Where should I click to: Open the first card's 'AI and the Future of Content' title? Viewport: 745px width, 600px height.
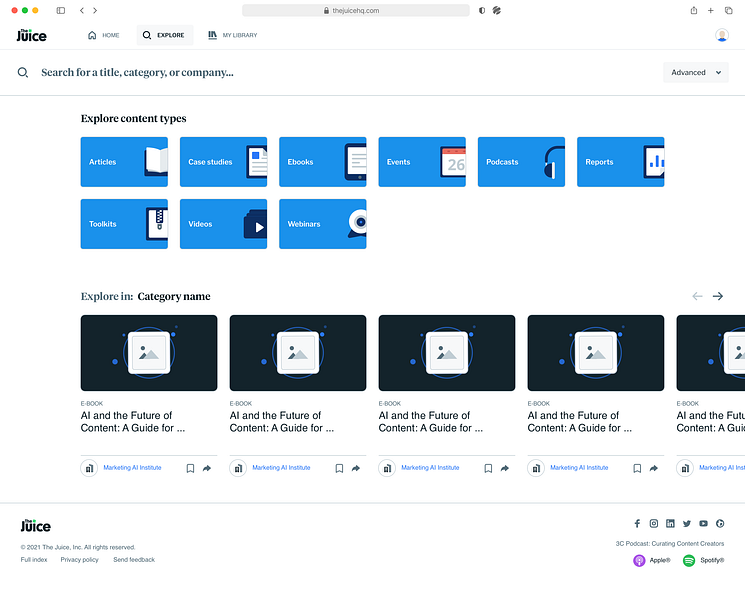[133, 422]
